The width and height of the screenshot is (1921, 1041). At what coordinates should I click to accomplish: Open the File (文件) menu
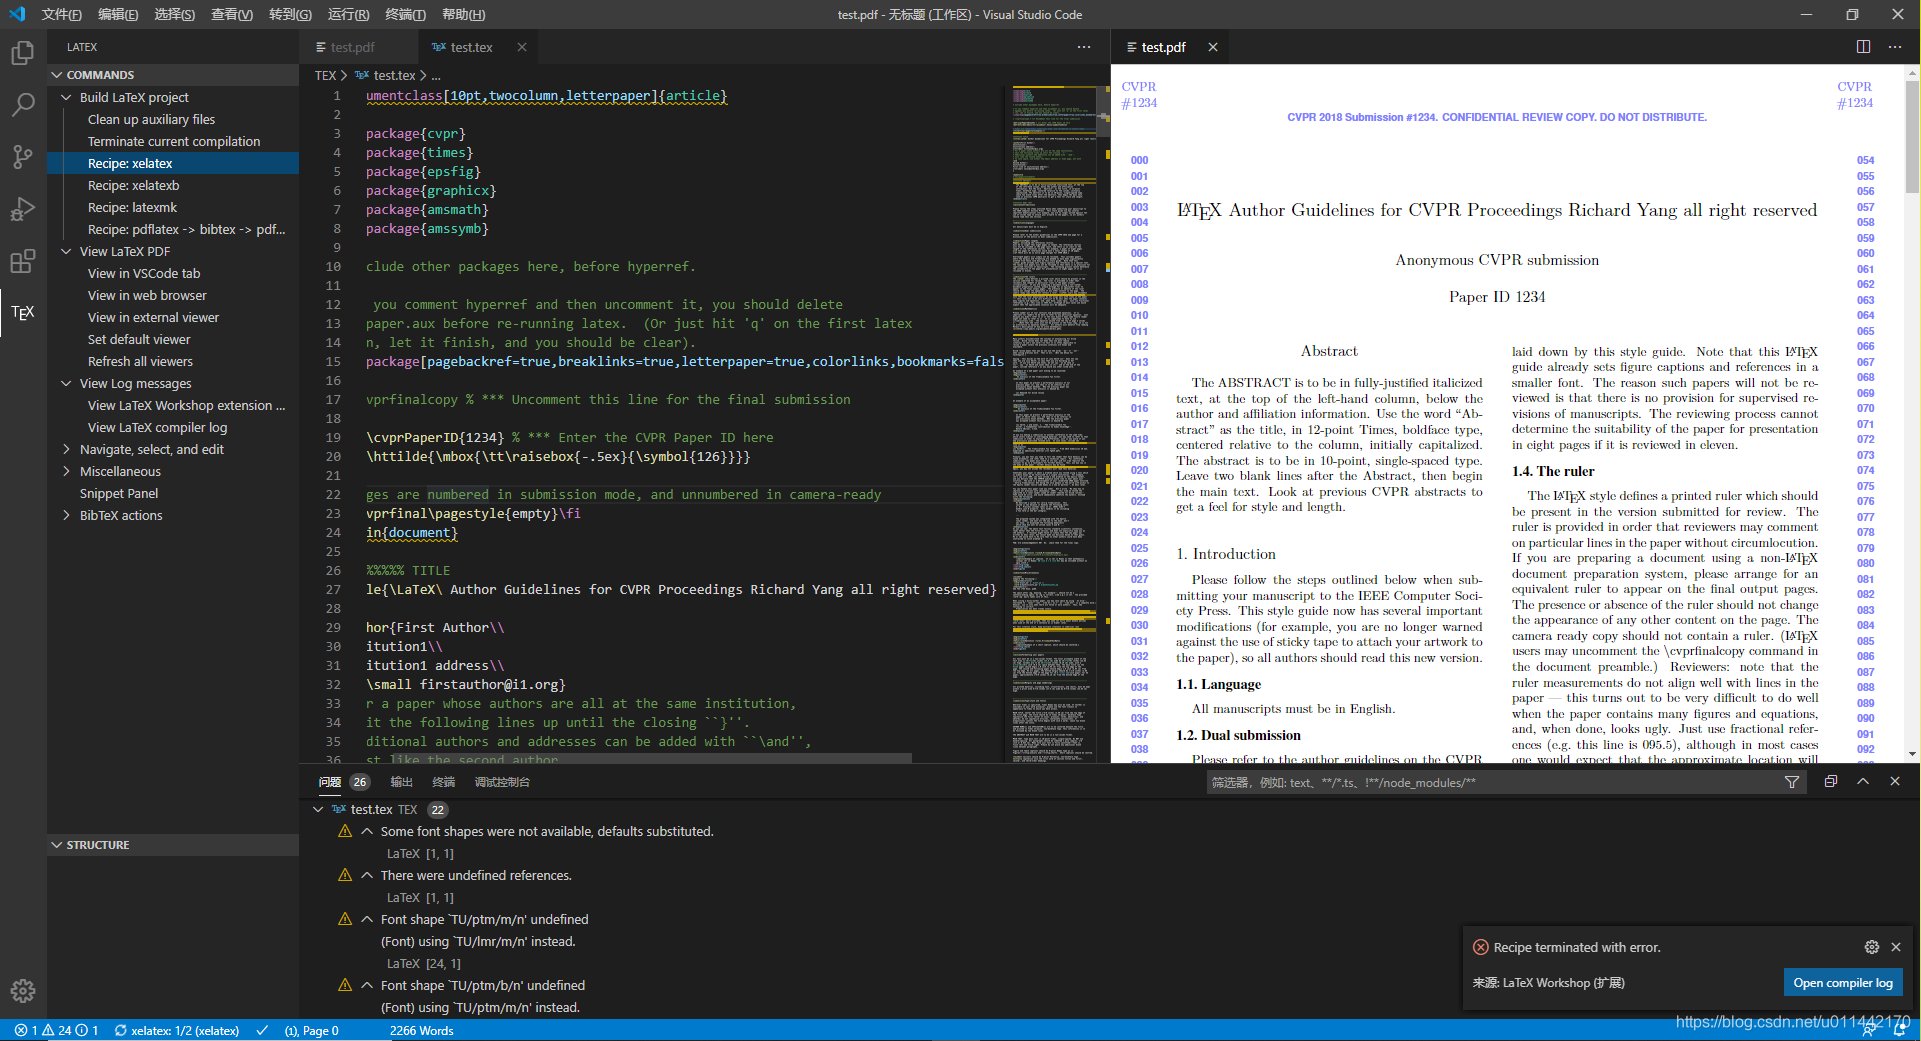[62, 14]
